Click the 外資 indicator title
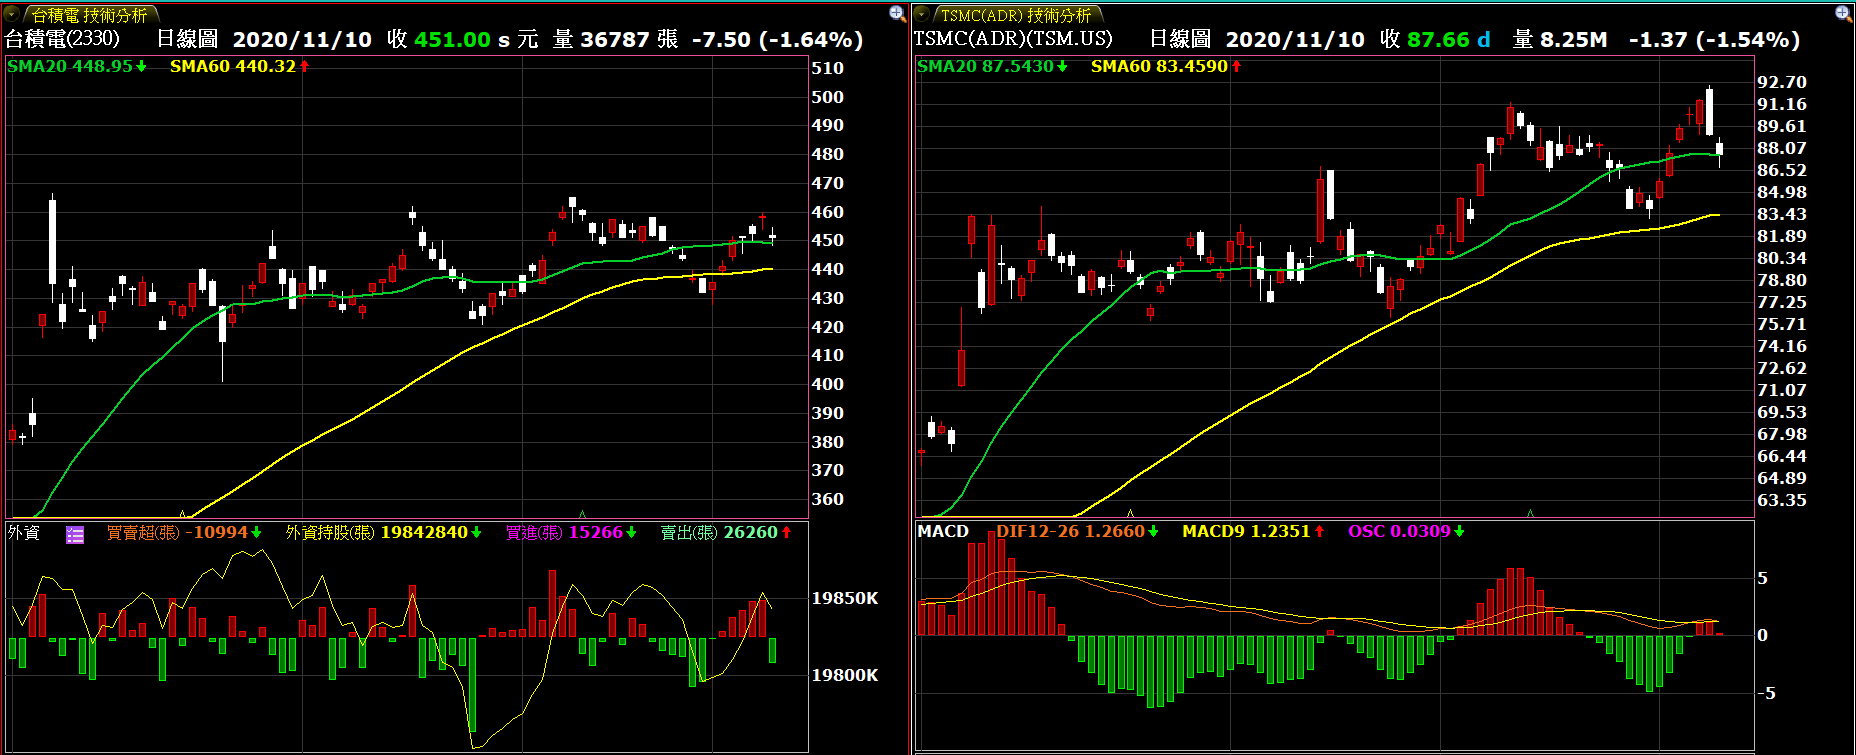1856x755 pixels. 24,532
